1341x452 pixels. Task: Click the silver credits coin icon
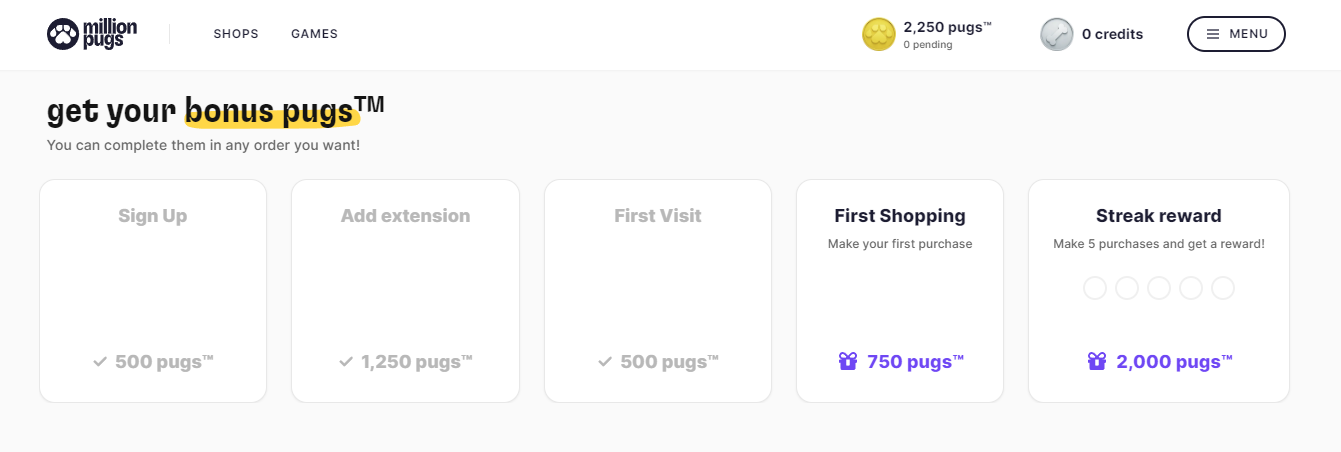coord(1056,35)
